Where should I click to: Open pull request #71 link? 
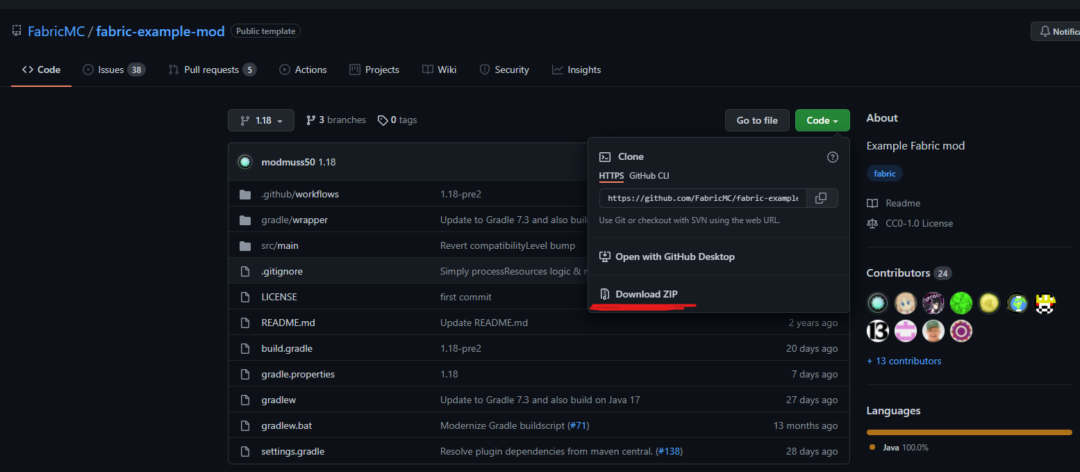(577, 426)
